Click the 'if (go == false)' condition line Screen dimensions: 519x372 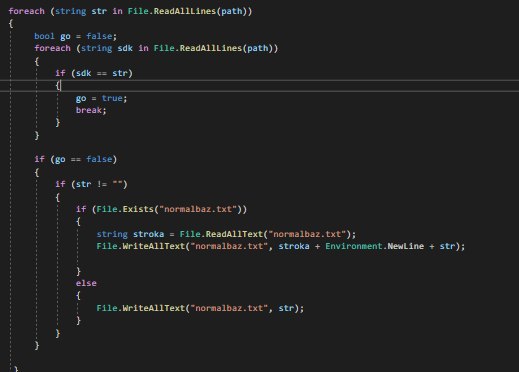(x=76, y=159)
